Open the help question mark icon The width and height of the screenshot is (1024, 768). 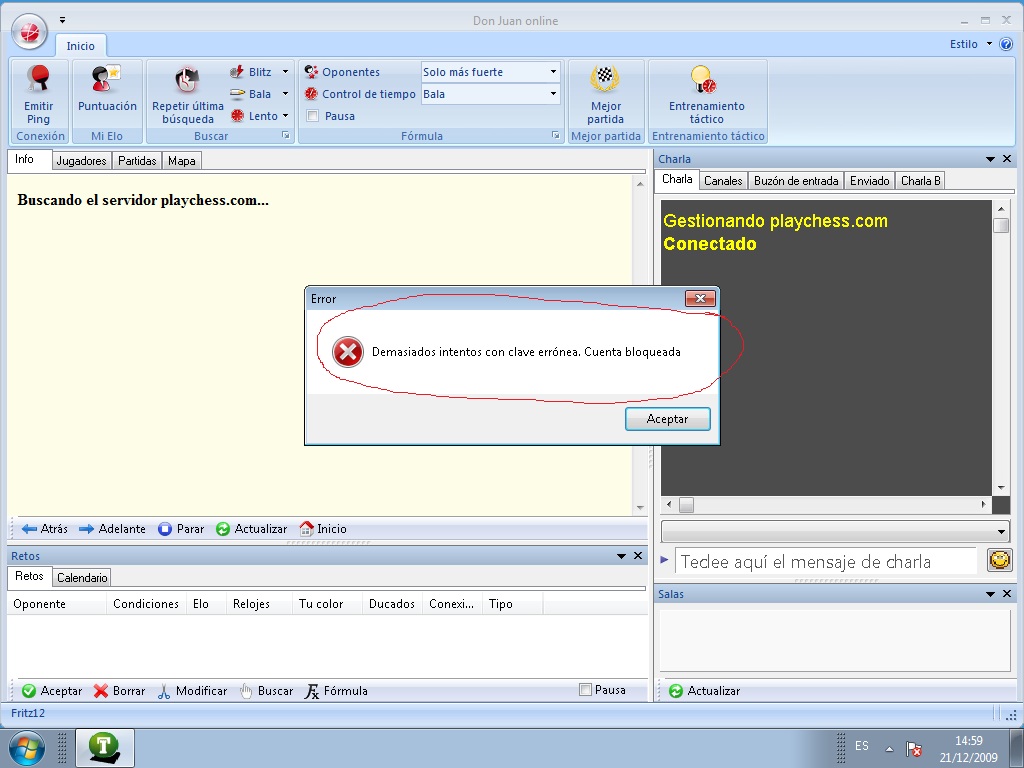coord(1006,44)
